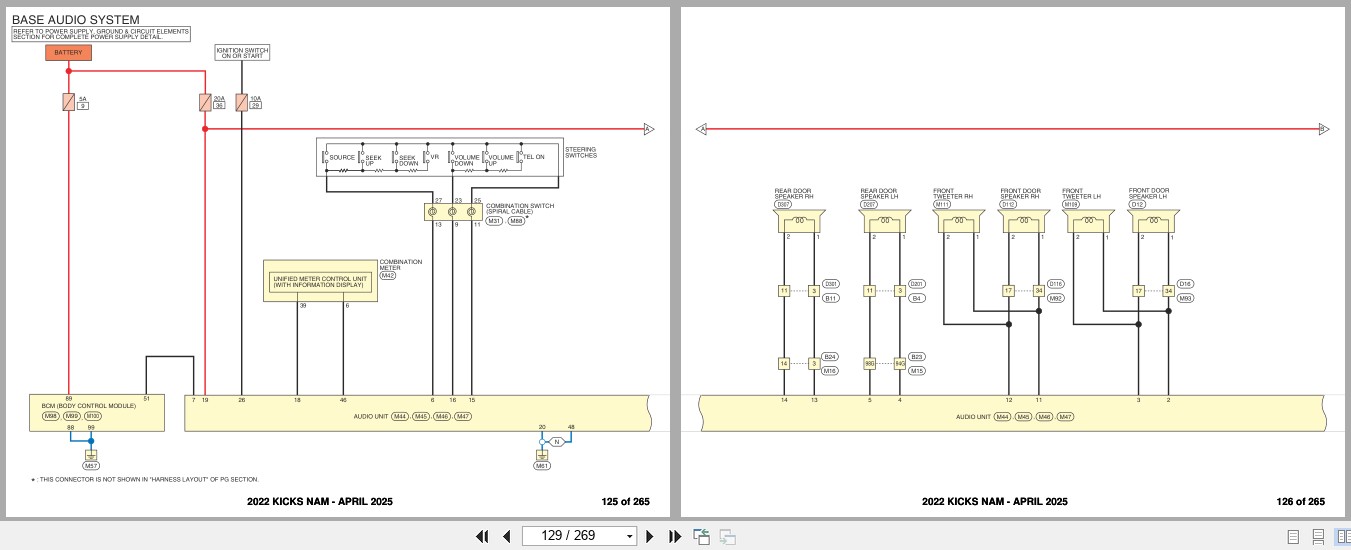Click connector tag M88
Viewport: 1351px width, 550px height.
[516, 221]
